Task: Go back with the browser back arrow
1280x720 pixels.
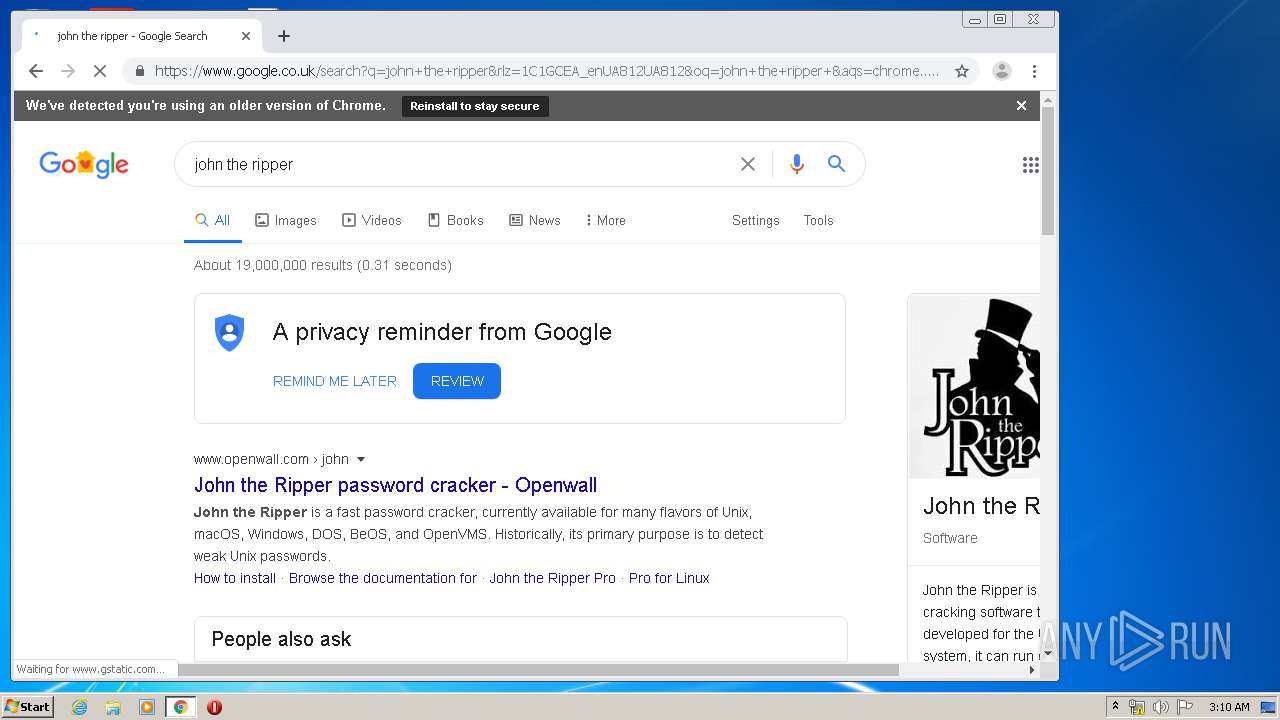Action: (36, 71)
